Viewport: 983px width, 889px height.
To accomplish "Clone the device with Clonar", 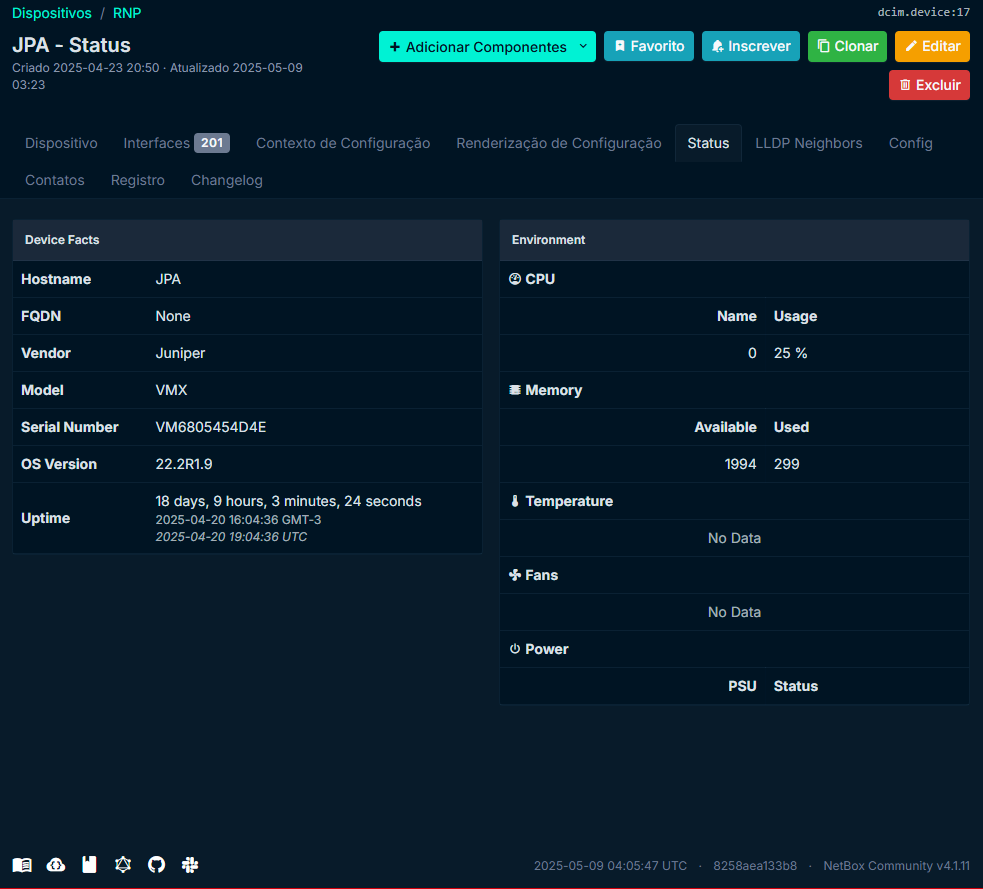I will pos(846,46).
